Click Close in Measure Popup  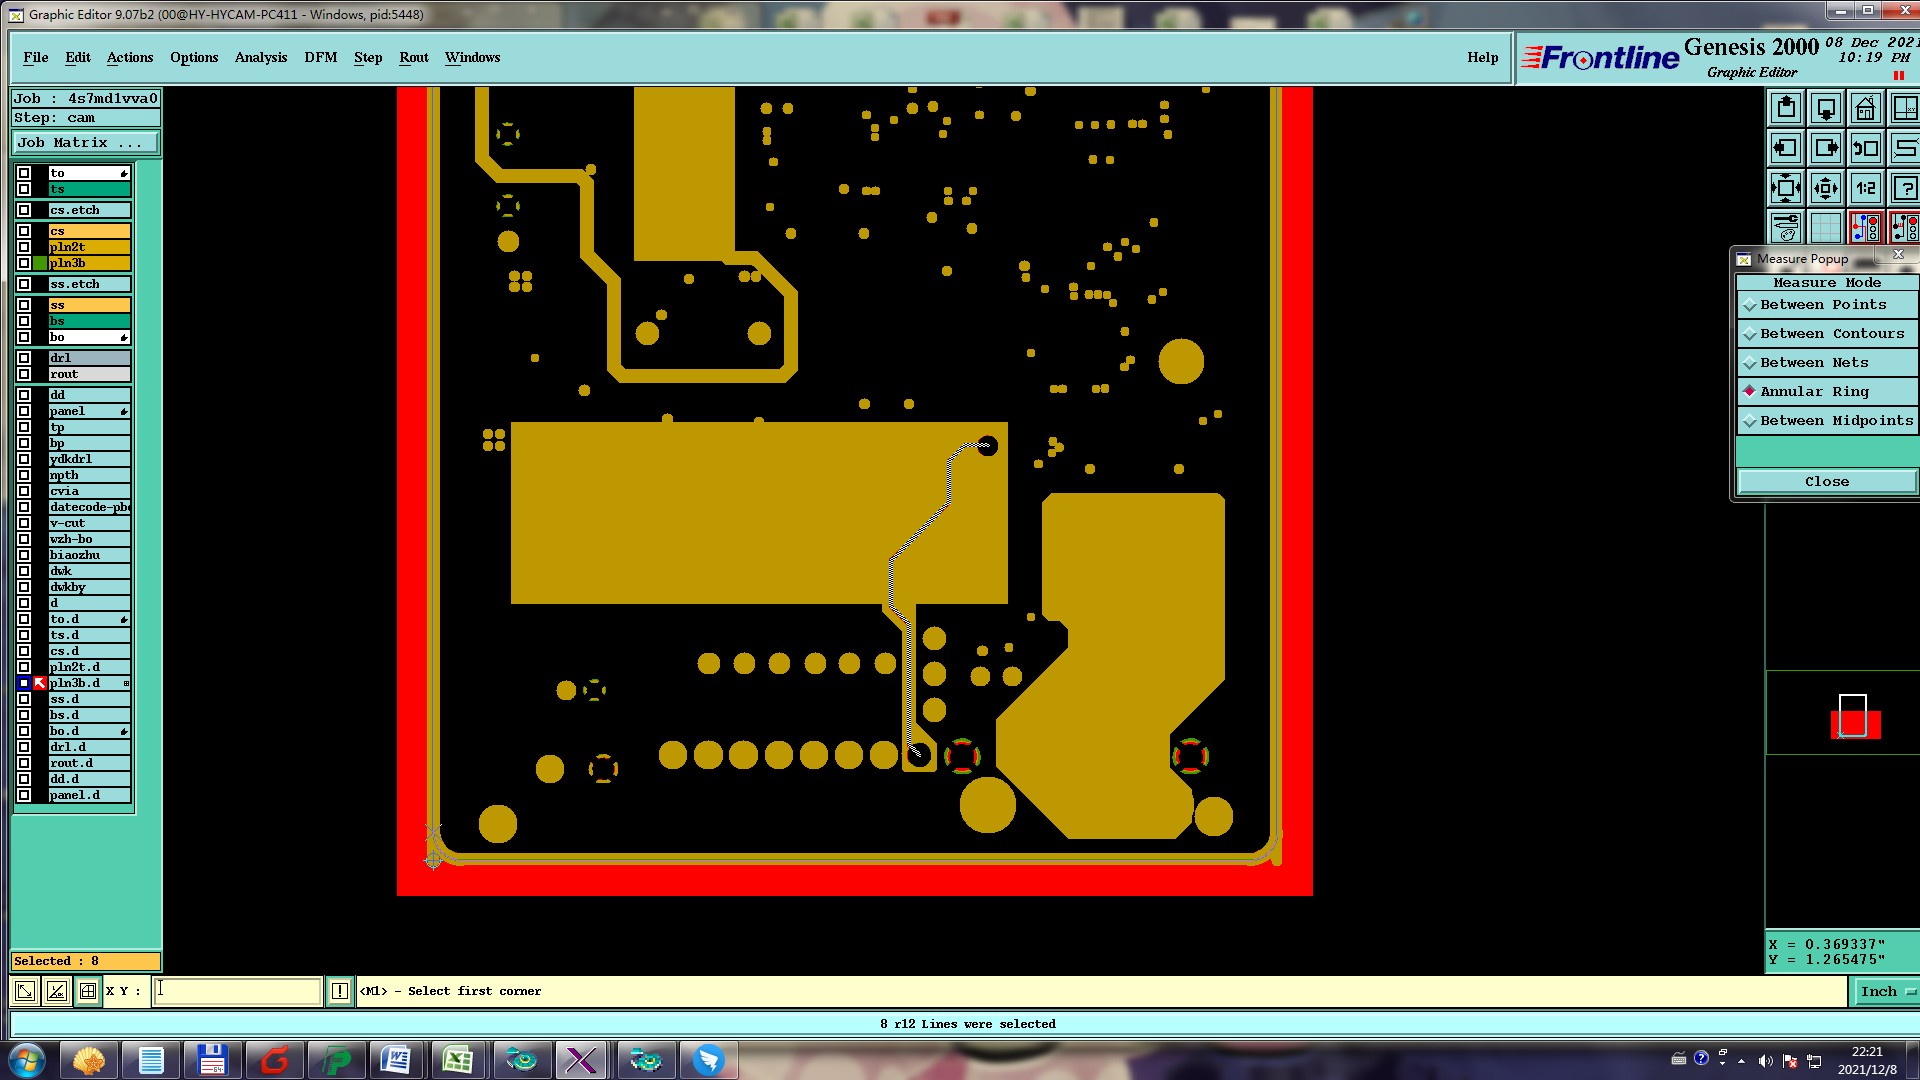(x=1826, y=482)
